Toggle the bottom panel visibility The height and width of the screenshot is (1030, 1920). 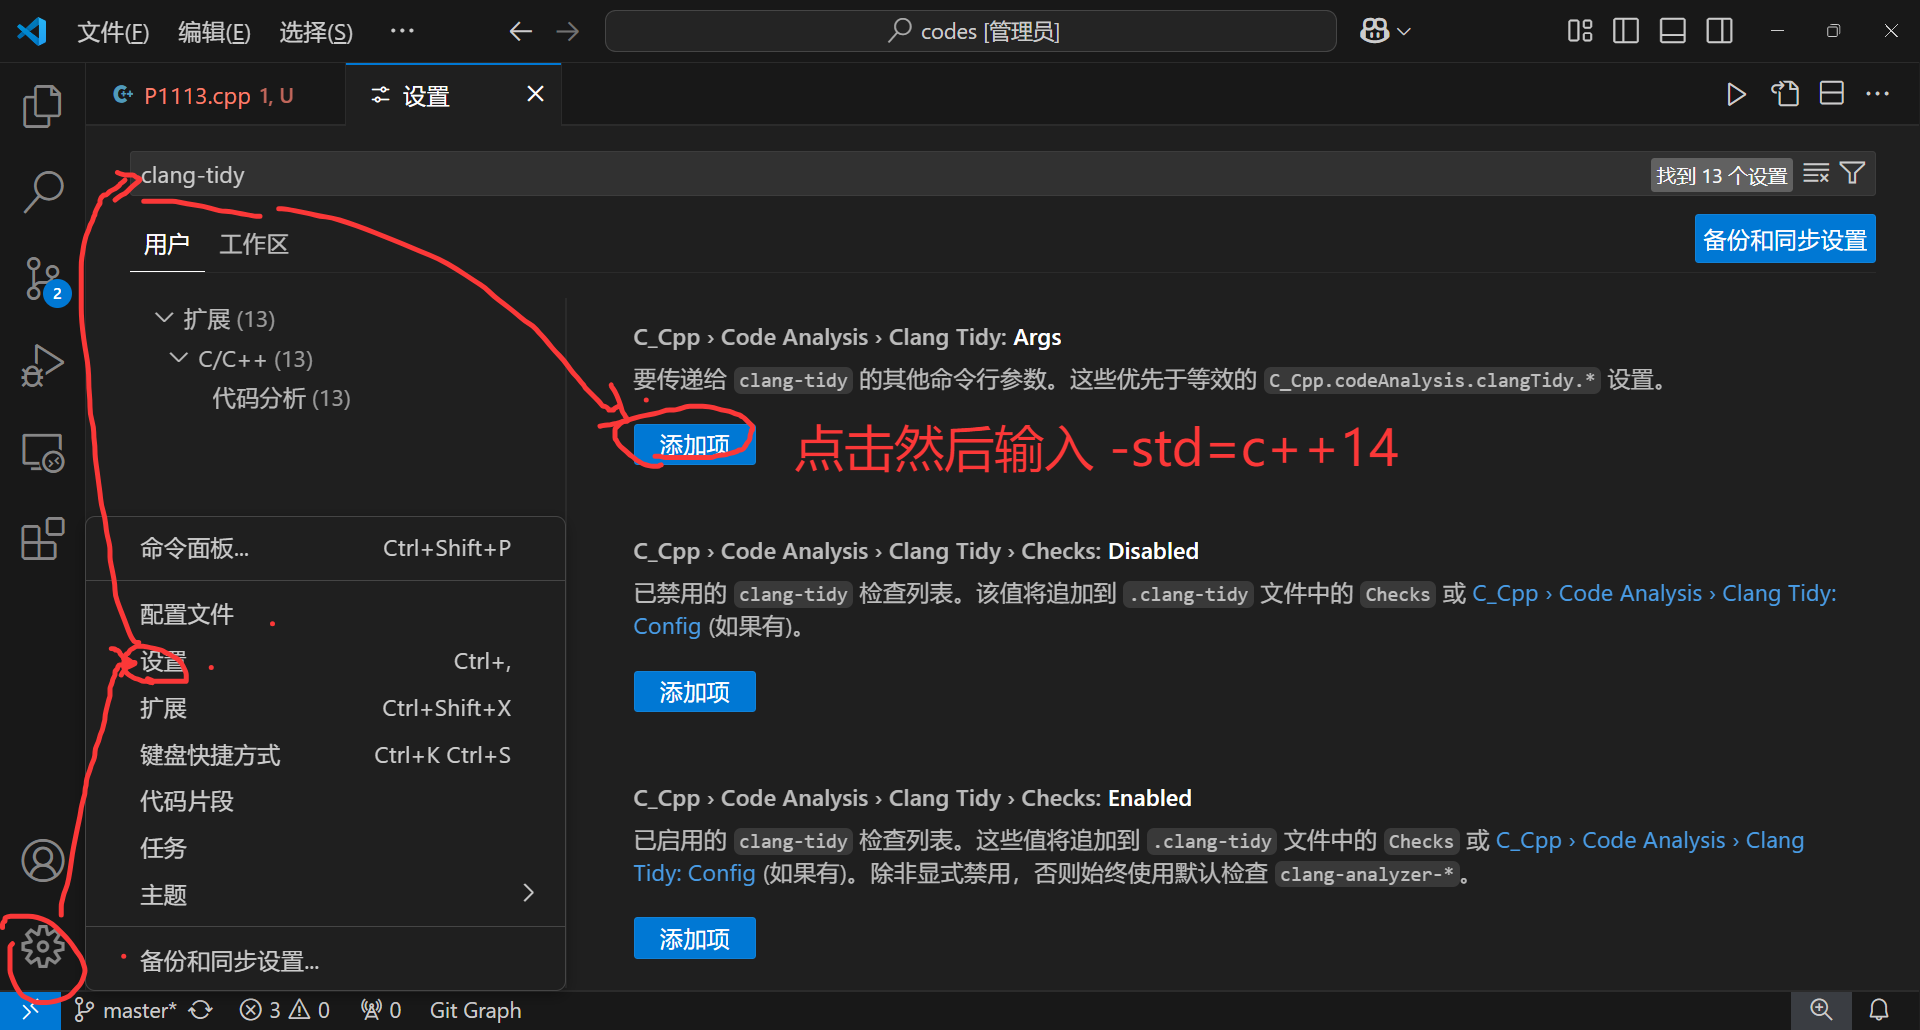coord(1673,31)
